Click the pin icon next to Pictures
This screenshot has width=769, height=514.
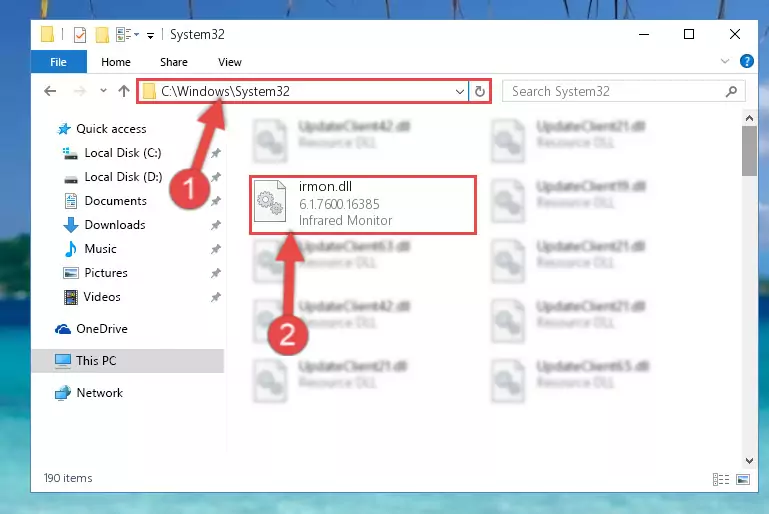pos(216,273)
